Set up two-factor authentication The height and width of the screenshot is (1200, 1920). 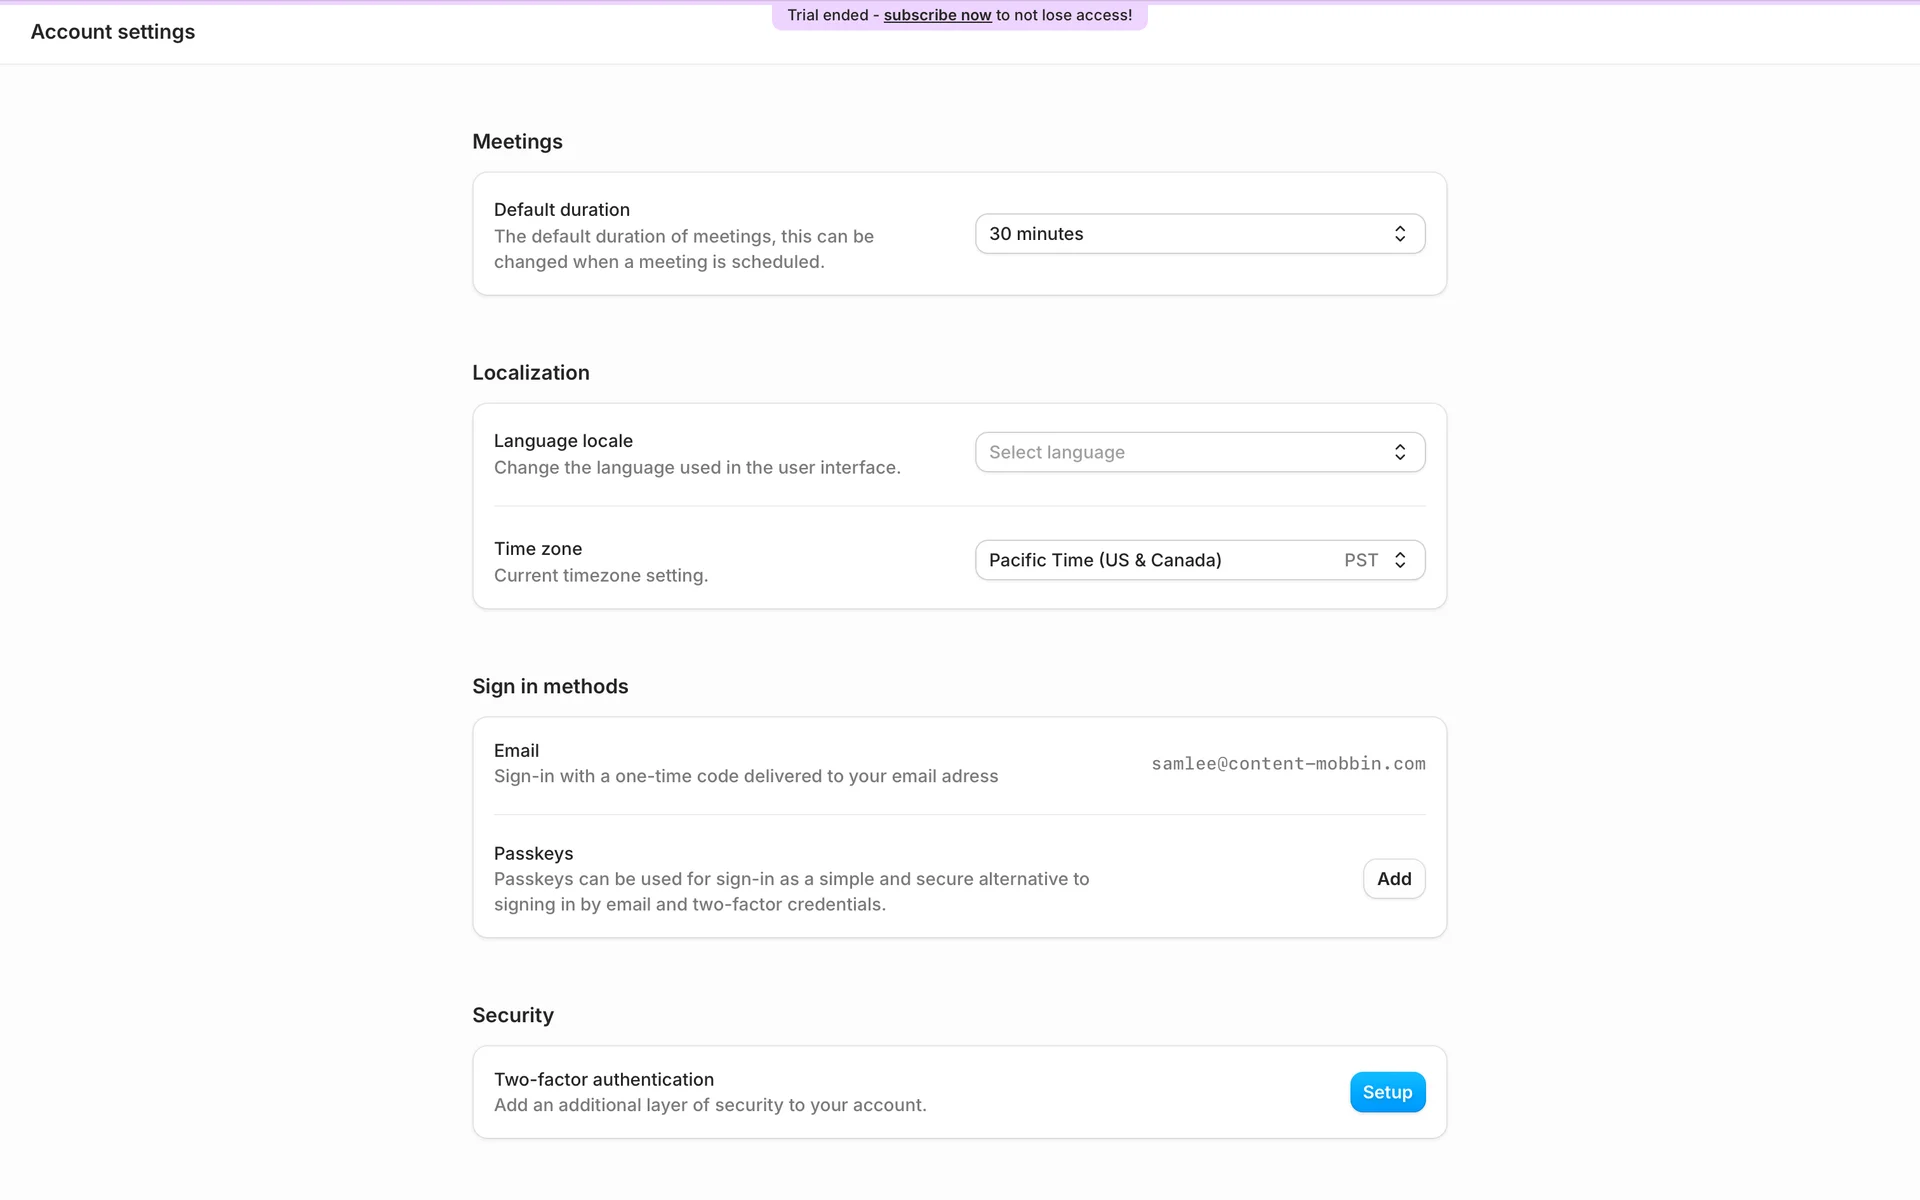[1387, 1092]
